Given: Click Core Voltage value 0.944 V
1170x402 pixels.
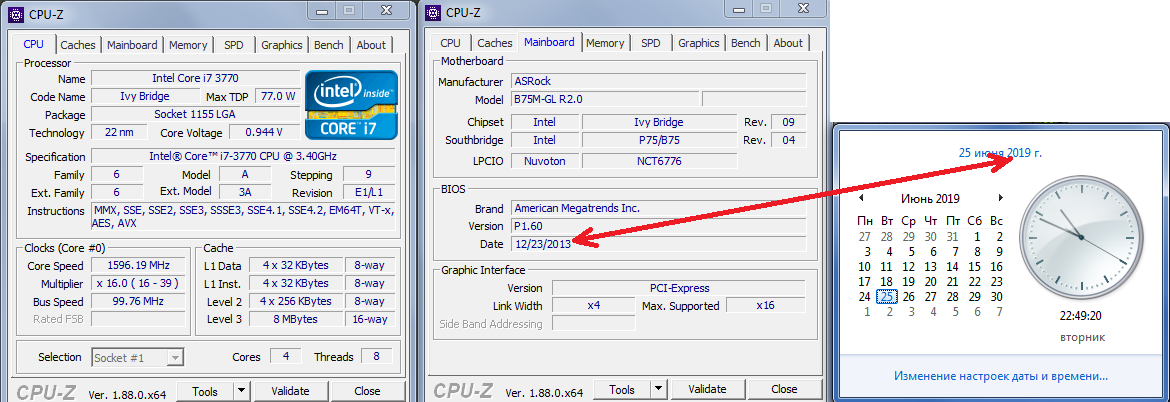Looking at the screenshot, I should coord(264,132).
